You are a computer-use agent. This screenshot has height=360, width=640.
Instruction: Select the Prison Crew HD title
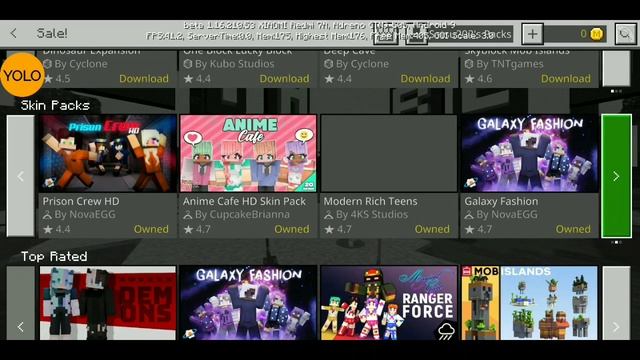(81, 201)
